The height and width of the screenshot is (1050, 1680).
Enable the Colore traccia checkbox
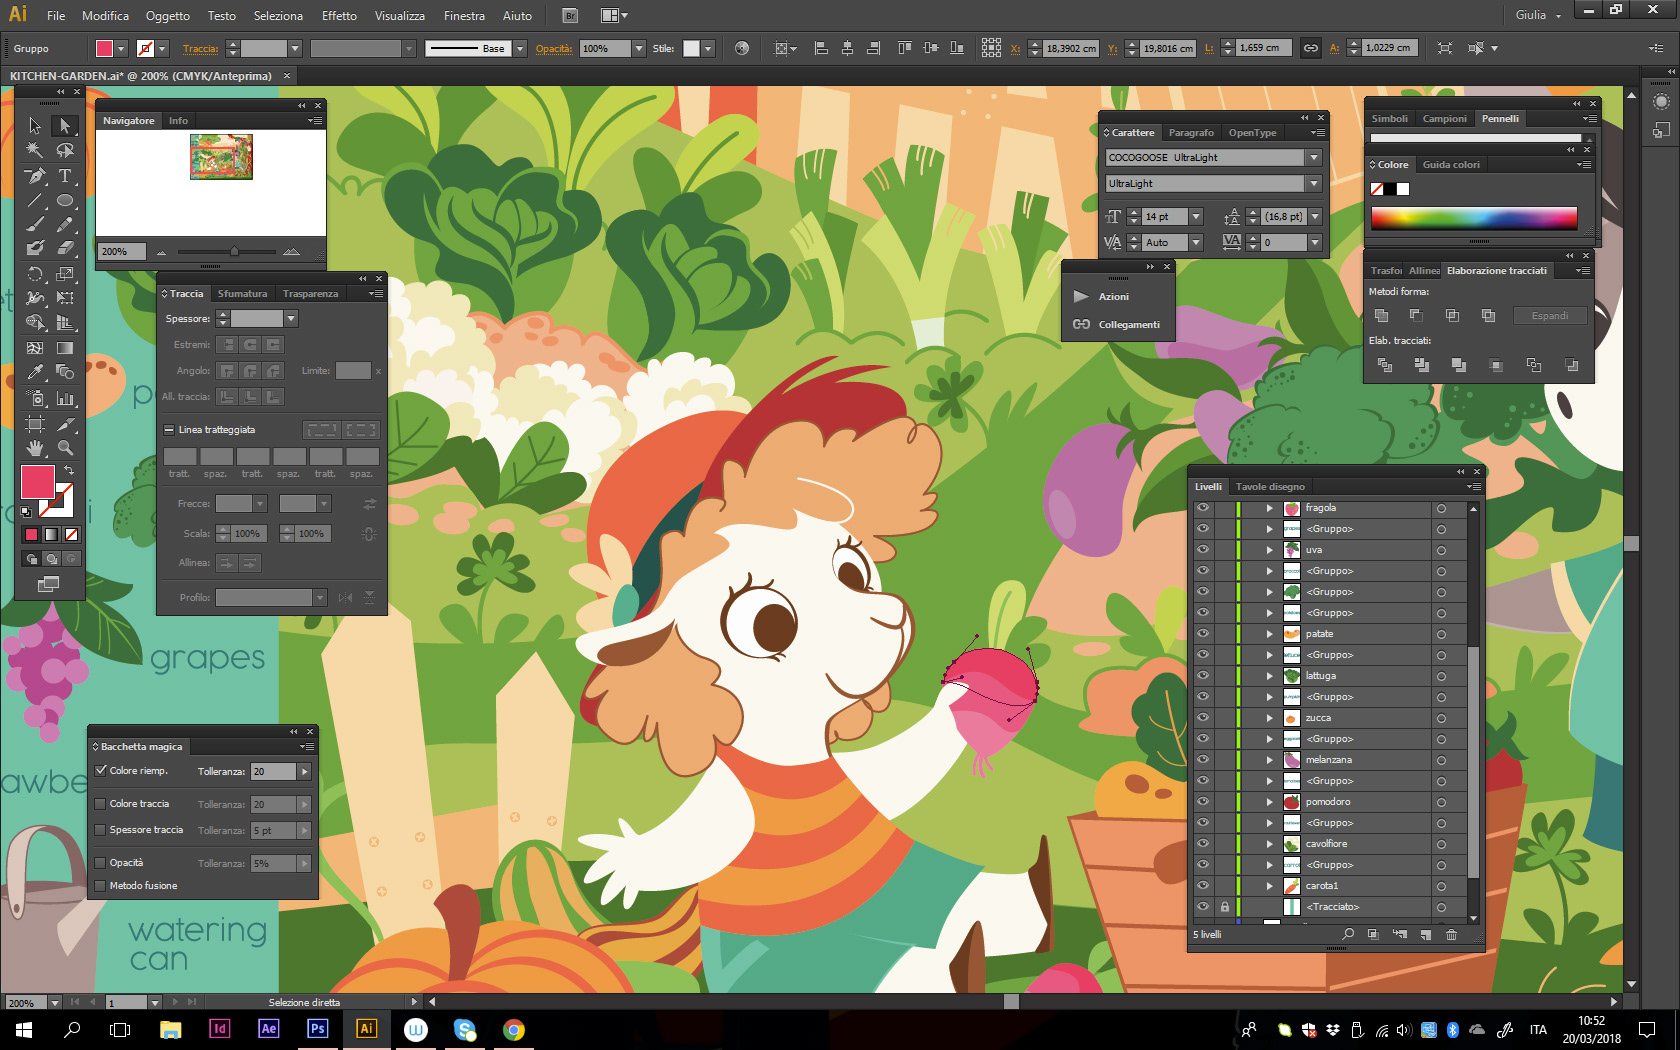pyautogui.click(x=100, y=804)
